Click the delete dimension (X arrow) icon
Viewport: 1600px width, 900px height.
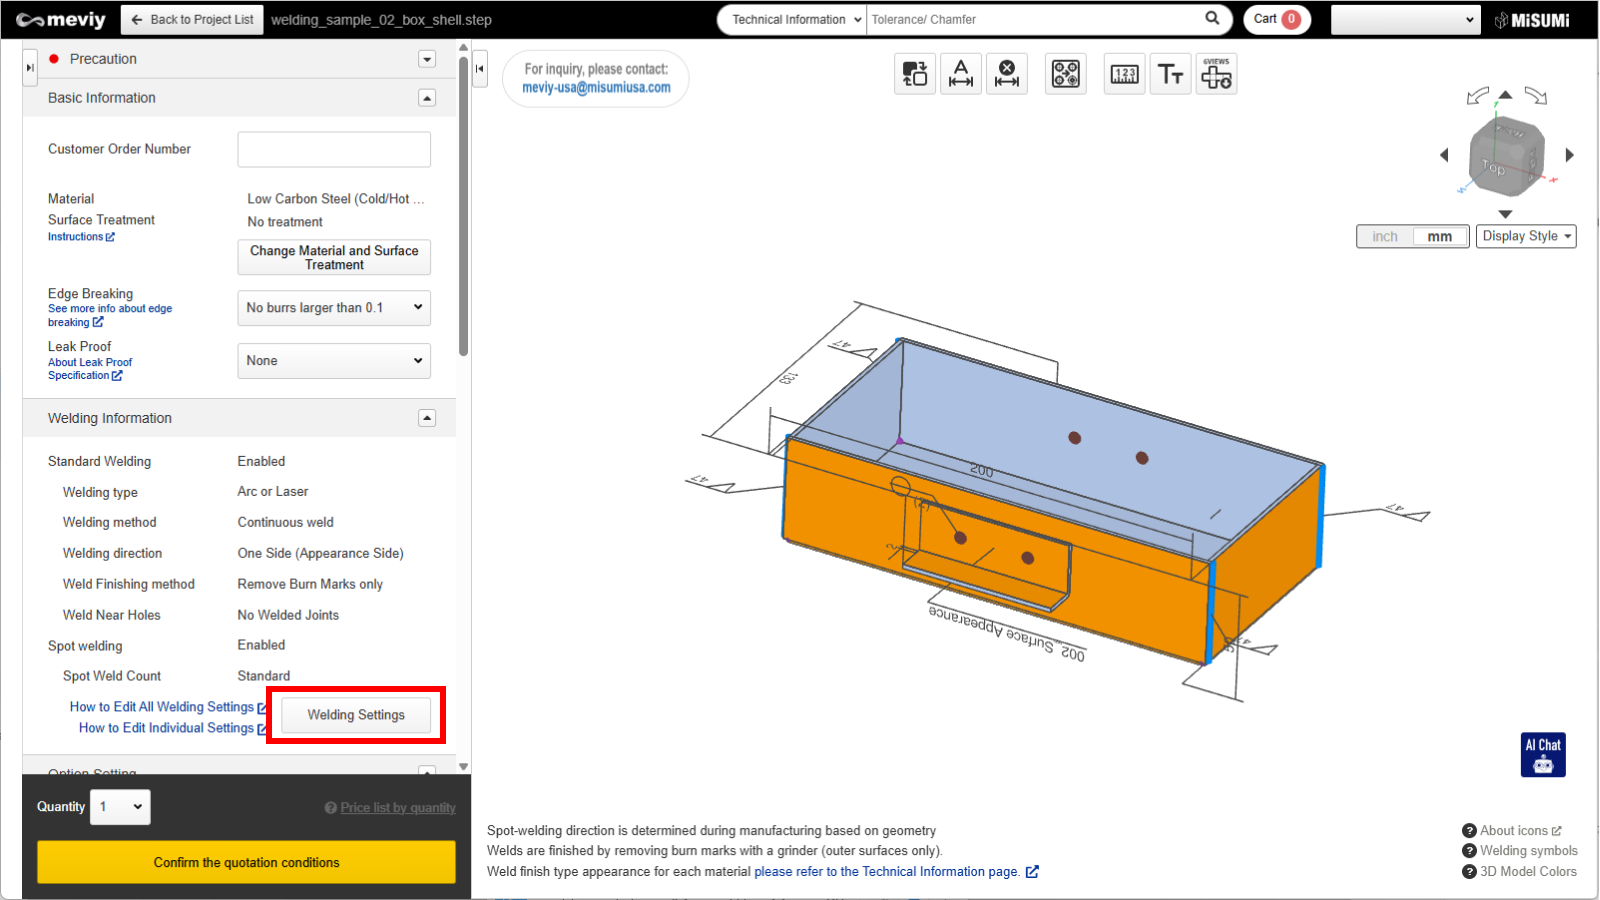(1007, 74)
